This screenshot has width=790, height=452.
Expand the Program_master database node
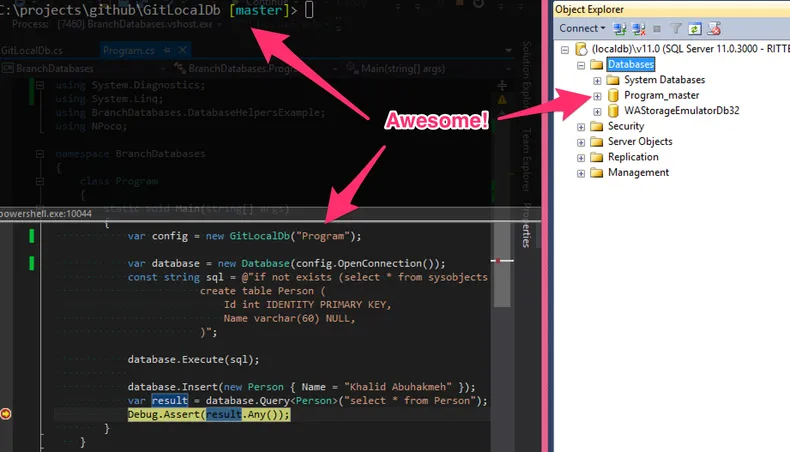597,96
